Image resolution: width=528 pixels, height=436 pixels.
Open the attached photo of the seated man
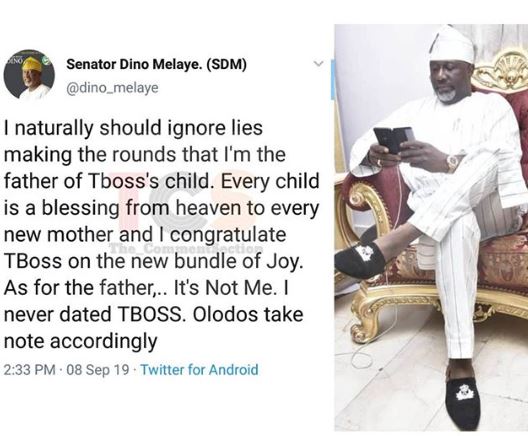pos(431,227)
